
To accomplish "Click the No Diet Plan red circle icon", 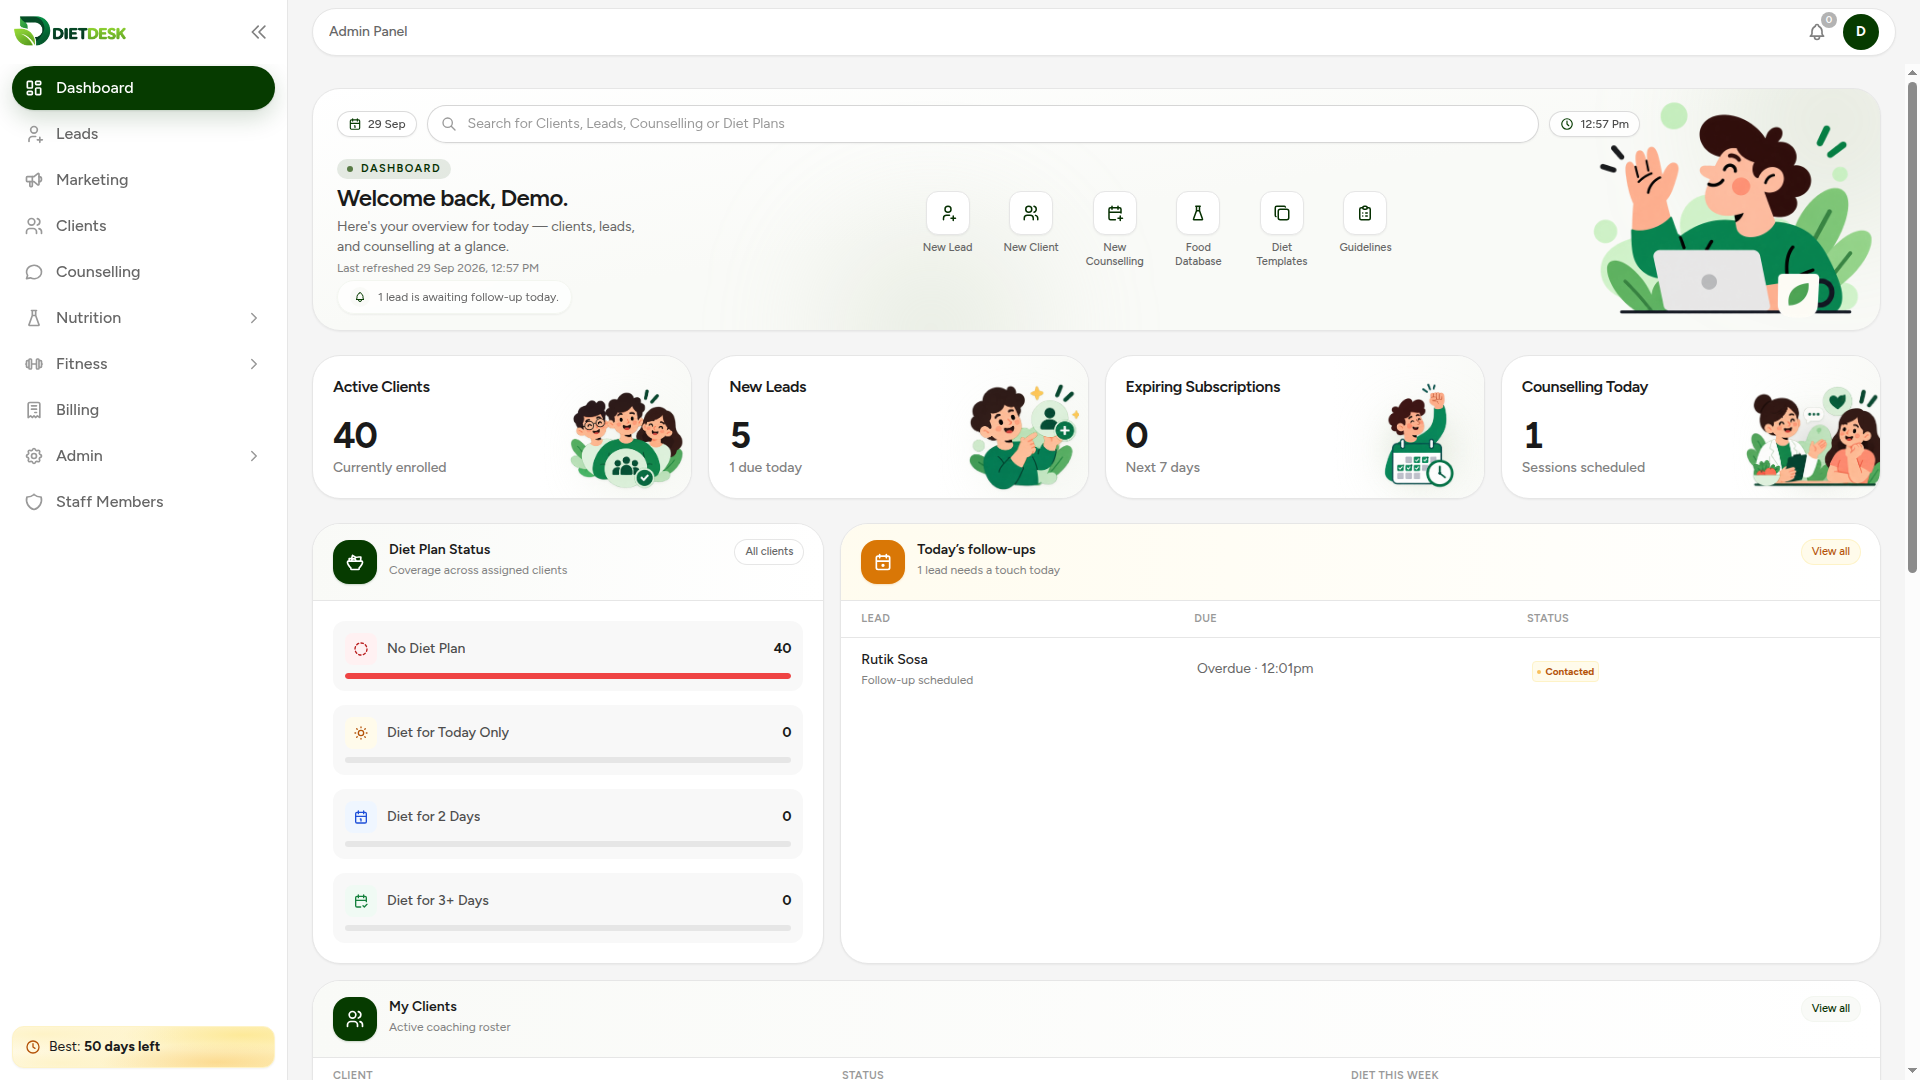I will tap(361, 649).
